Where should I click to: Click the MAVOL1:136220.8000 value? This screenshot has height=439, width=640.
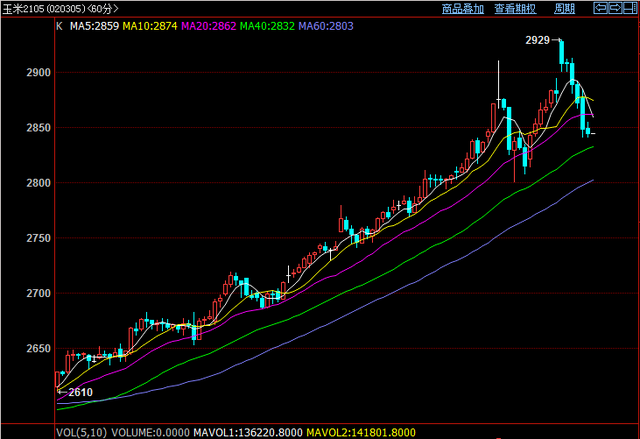pyautogui.click(x=248, y=432)
